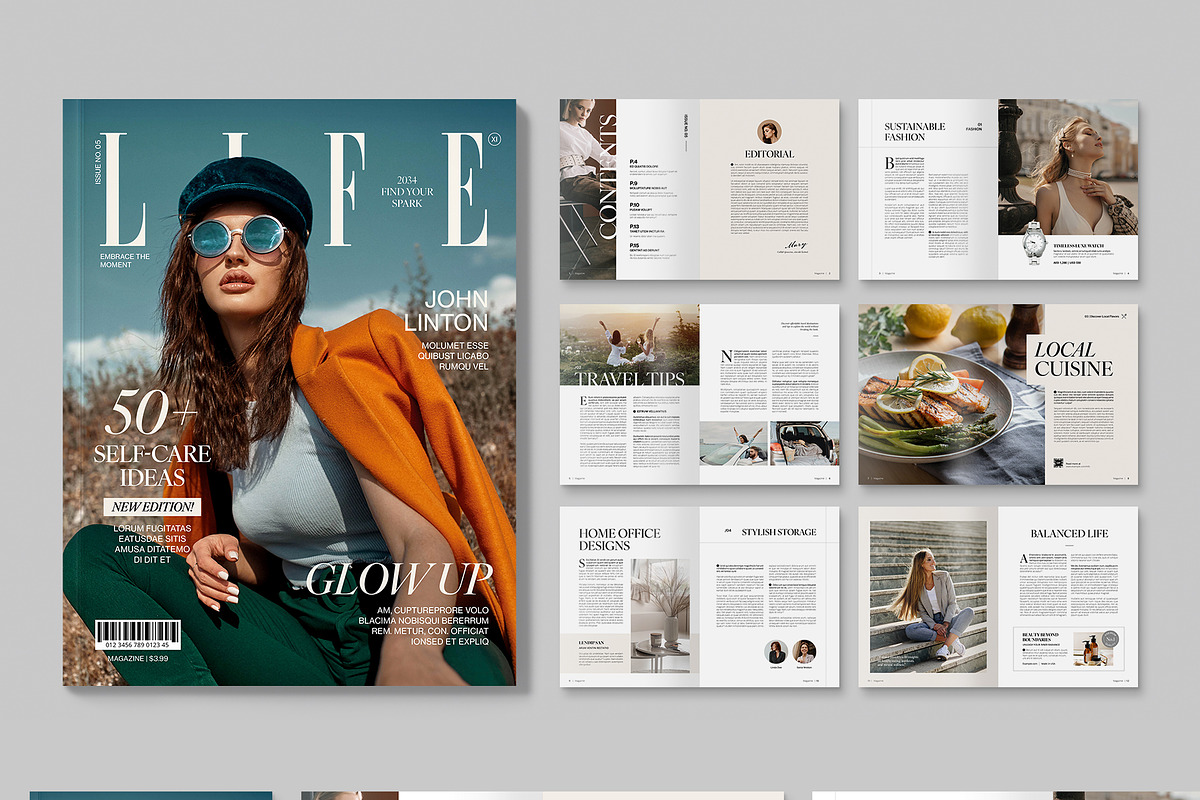This screenshot has width=1200, height=800.
Task: Click the barcode on the magazine cover
Action: pyautogui.click(x=138, y=633)
